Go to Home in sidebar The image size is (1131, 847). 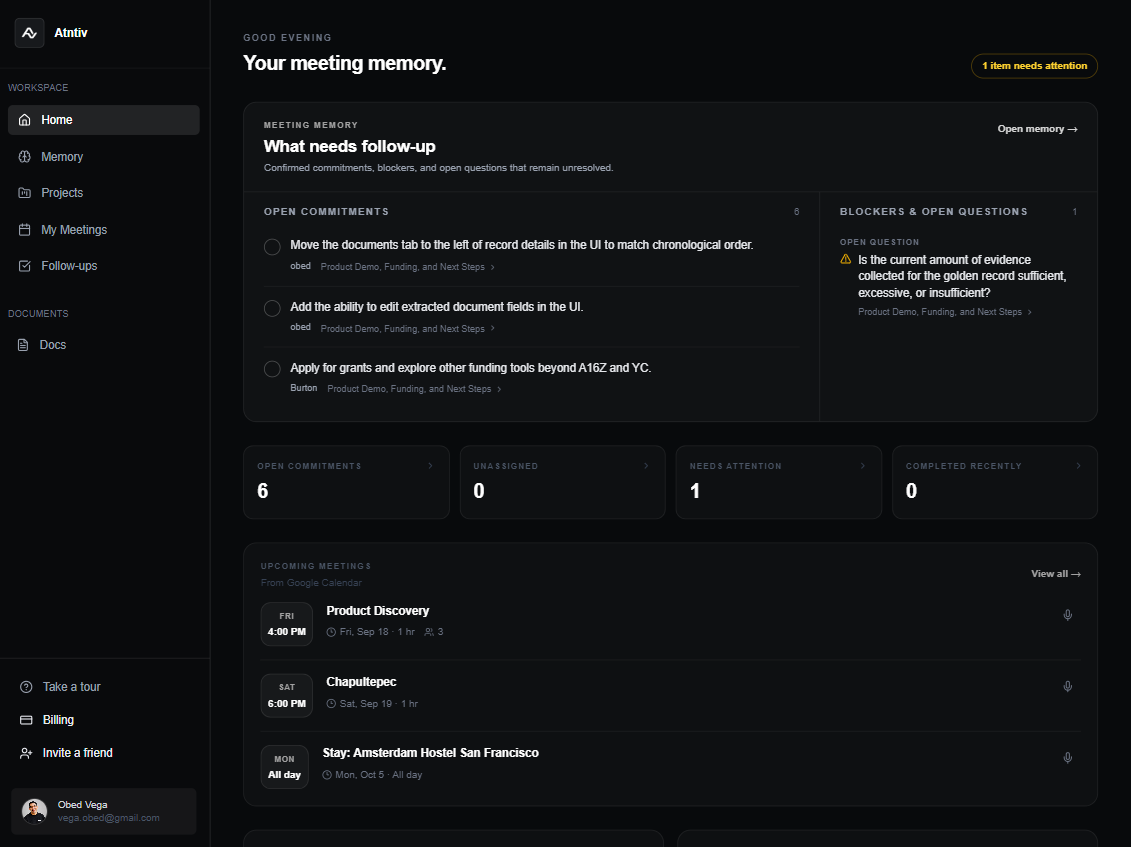[104, 120]
